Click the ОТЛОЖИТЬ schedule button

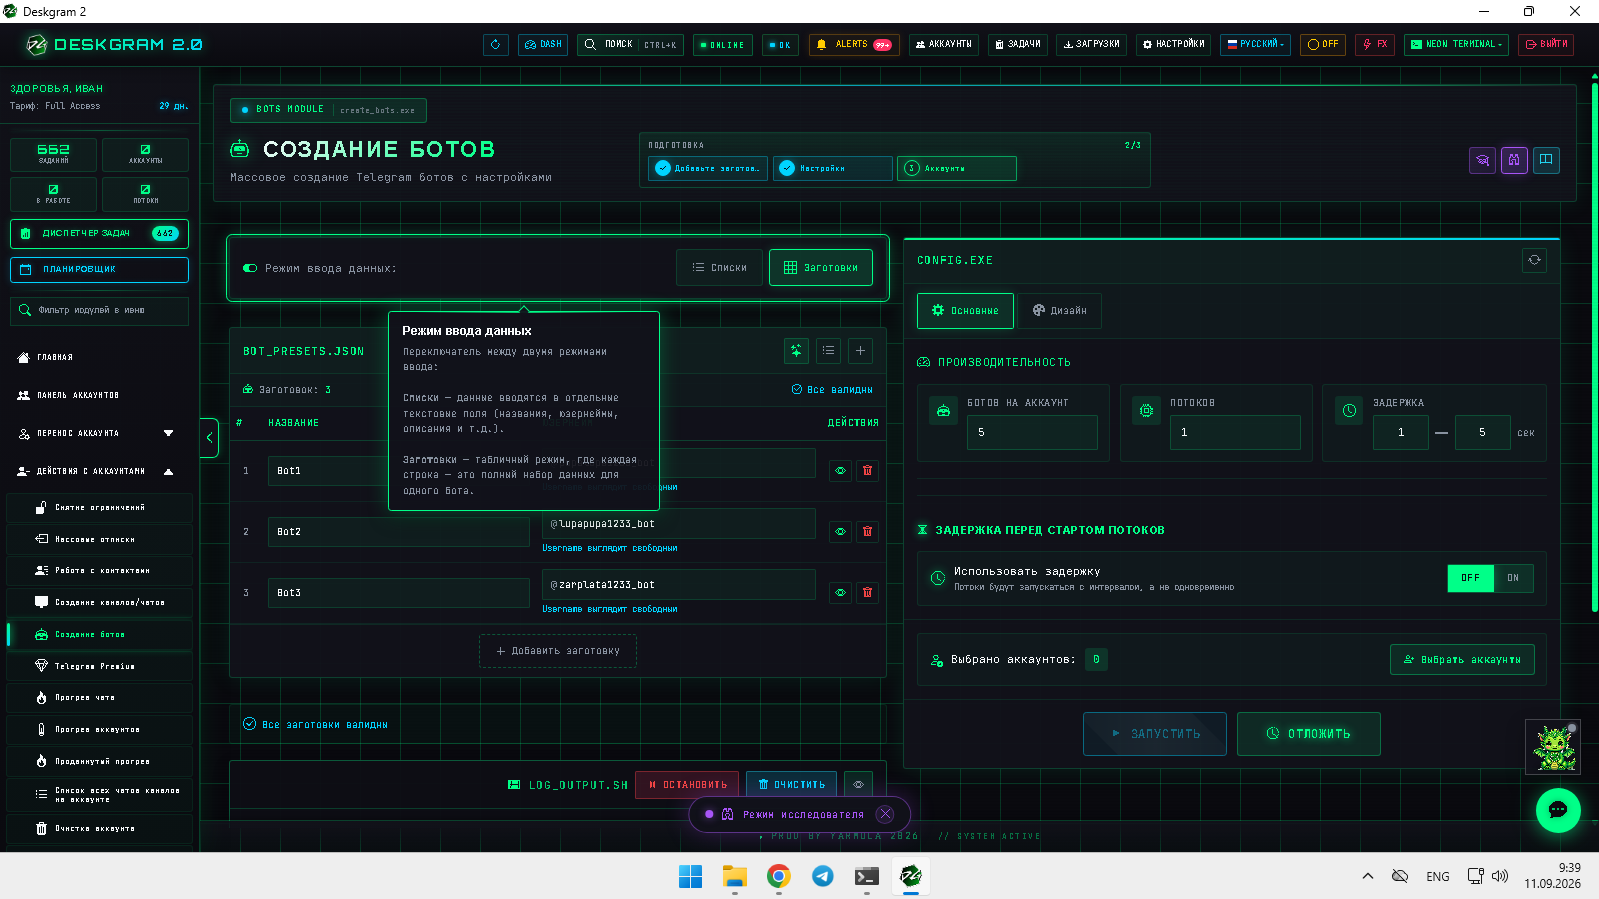[1308, 734]
